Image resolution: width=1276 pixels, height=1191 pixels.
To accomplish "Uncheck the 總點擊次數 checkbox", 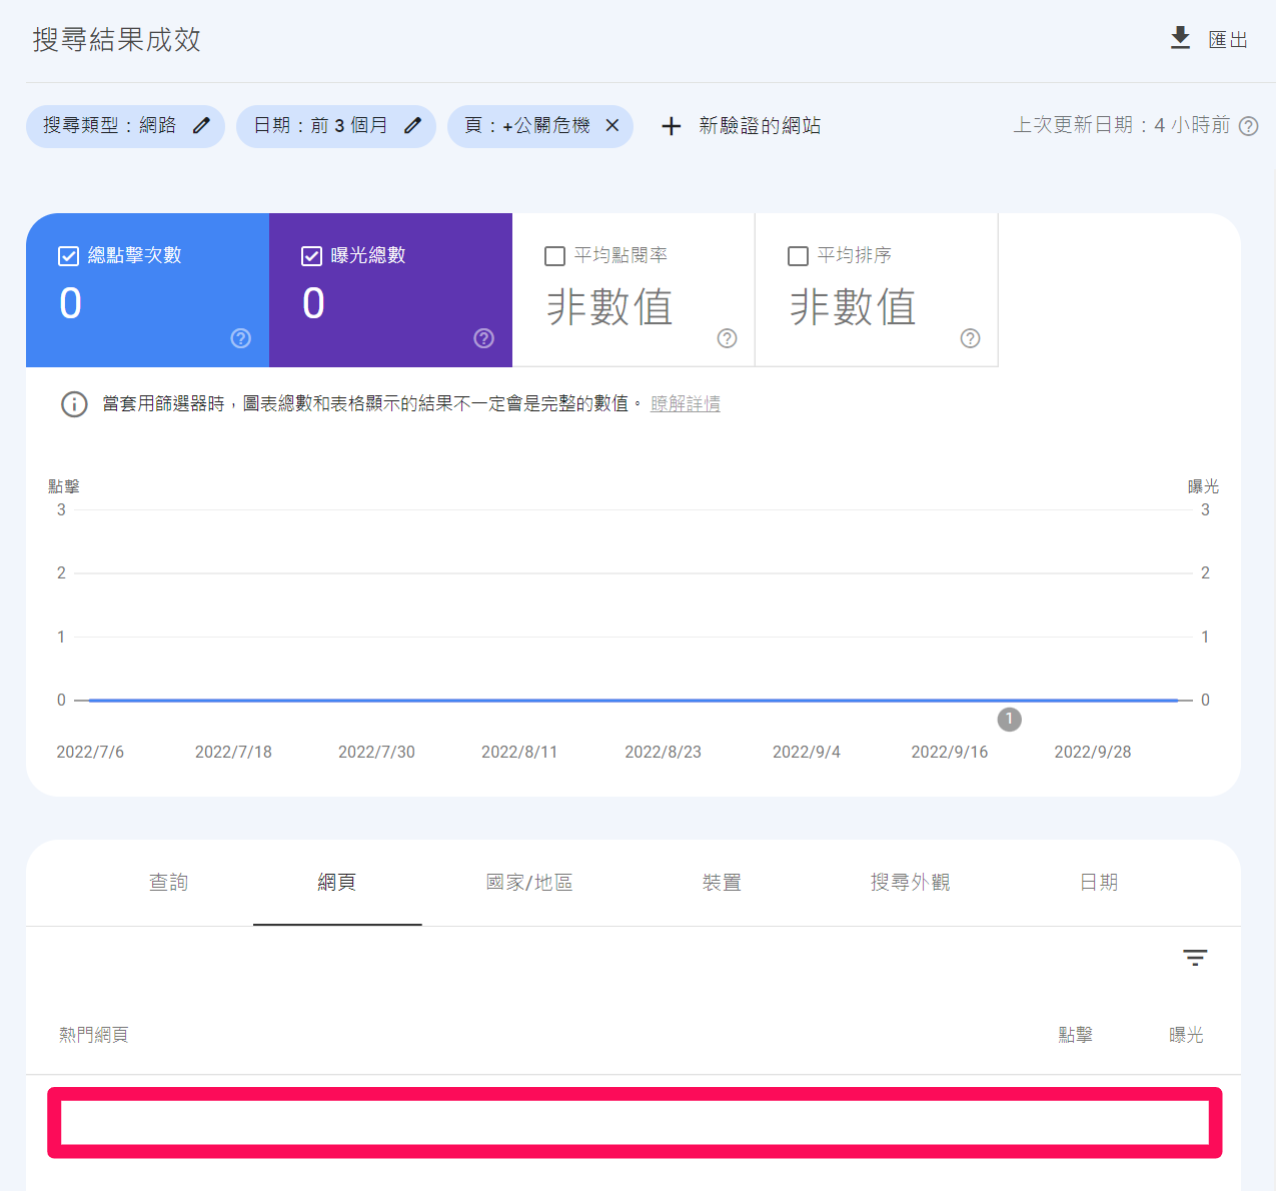I will click(x=68, y=256).
